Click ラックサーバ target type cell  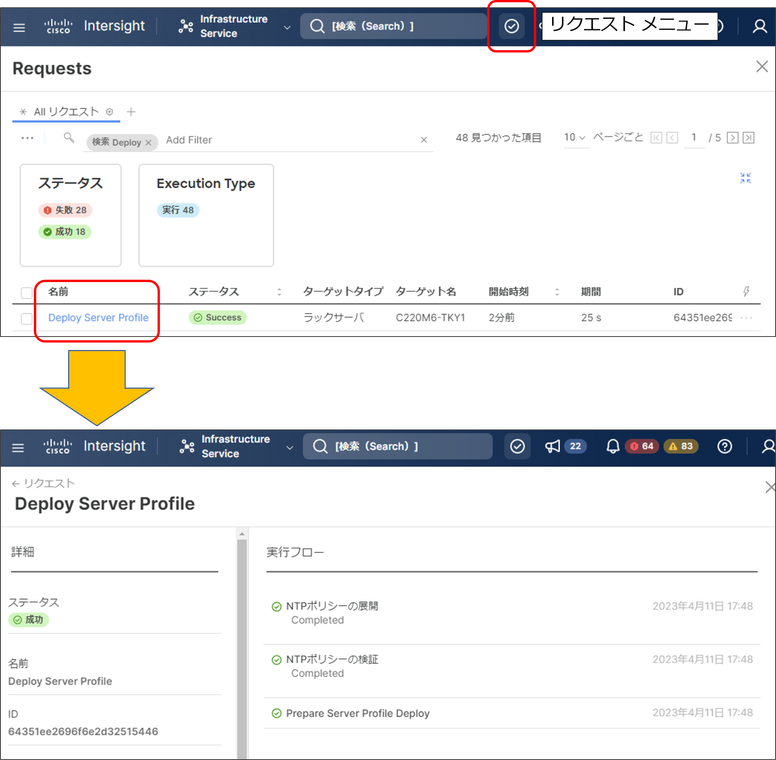(334, 318)
